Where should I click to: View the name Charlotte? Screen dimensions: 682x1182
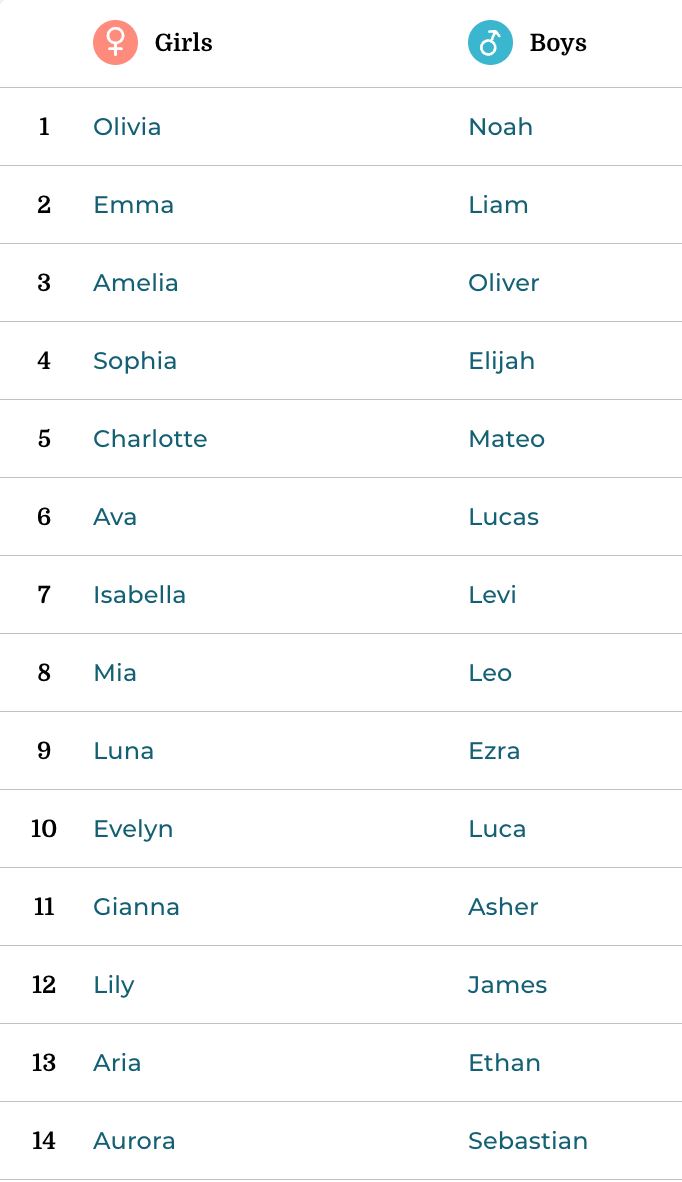pyautogui.click(x=150, y=439)
